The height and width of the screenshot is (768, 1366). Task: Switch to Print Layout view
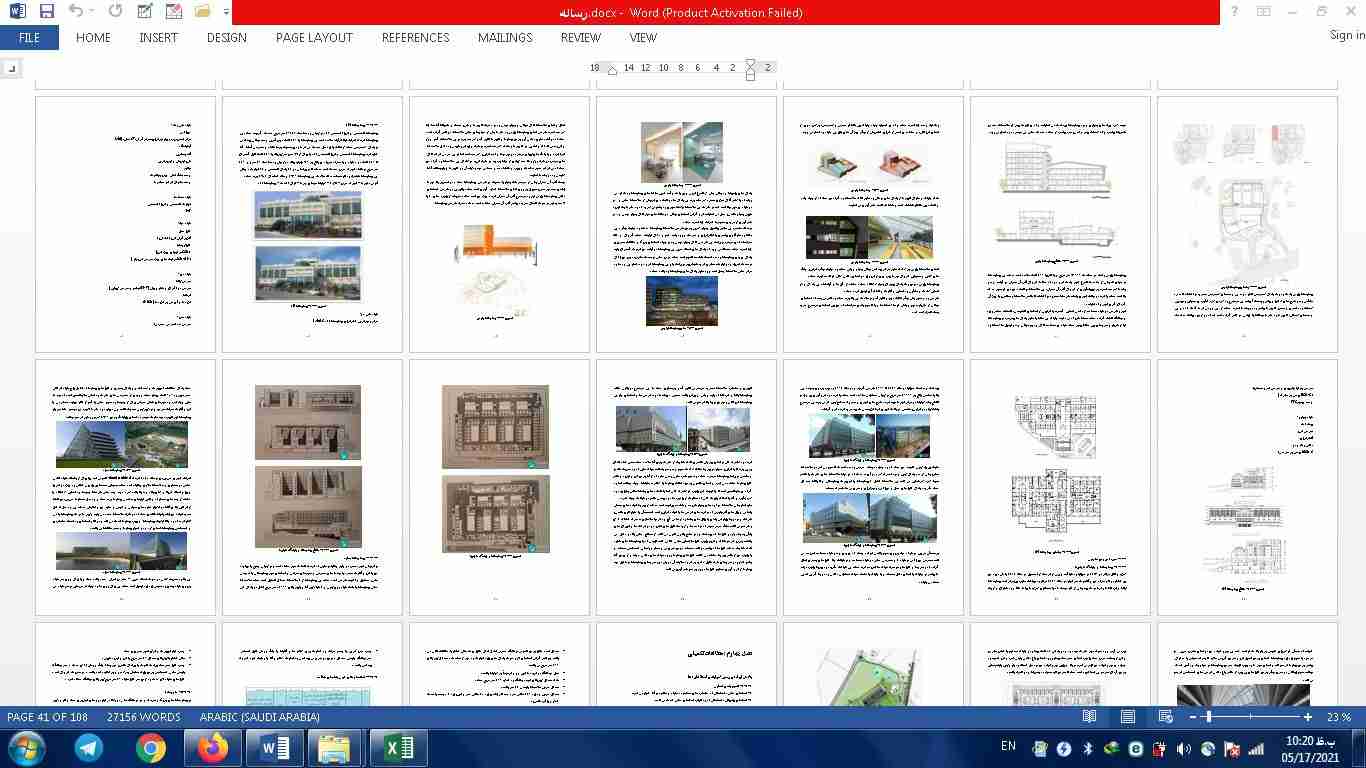[x=1127, y=717]
